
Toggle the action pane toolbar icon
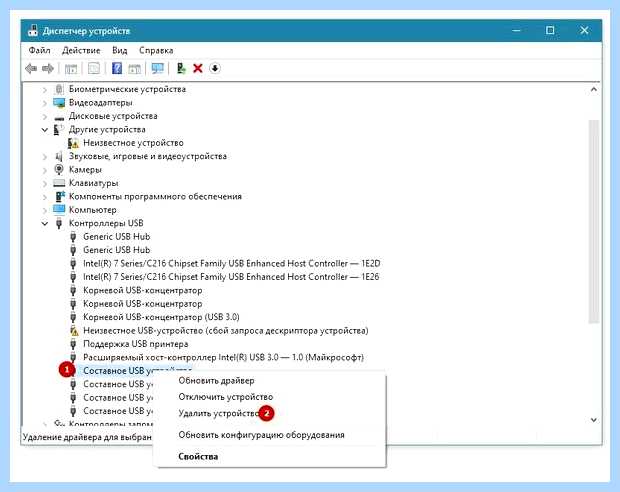coord(134,68)
